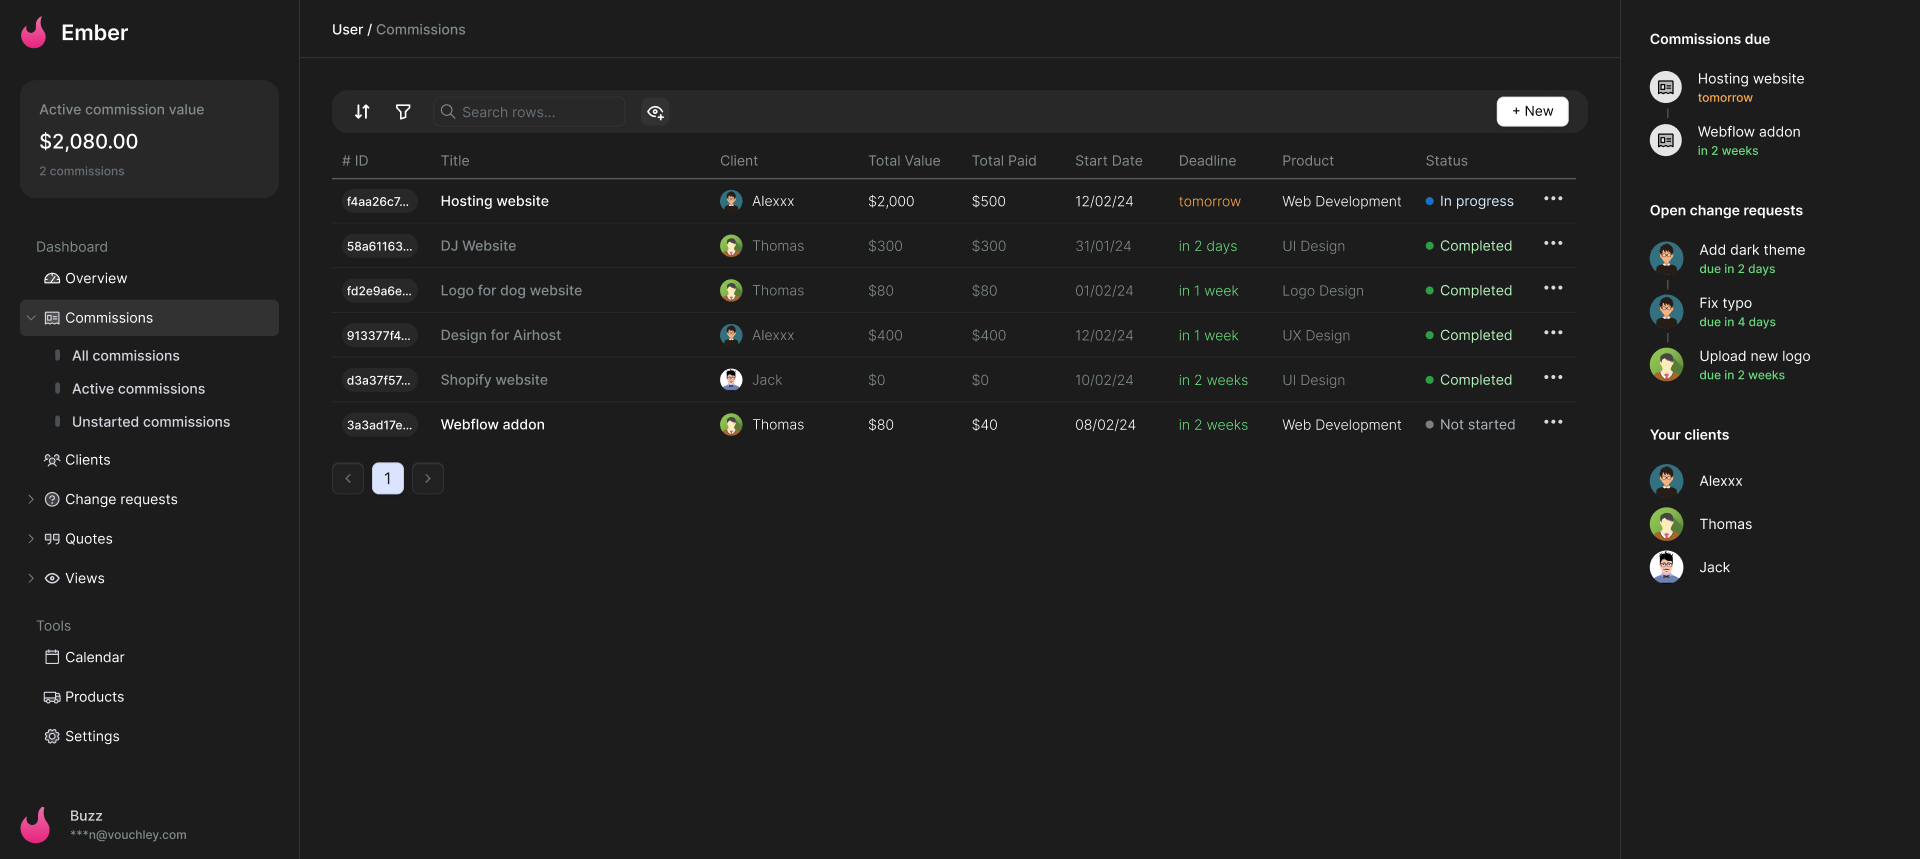The image size is (1920, 859).
Task: Open Views in the sidebar
Action: (x=84, y=578)
